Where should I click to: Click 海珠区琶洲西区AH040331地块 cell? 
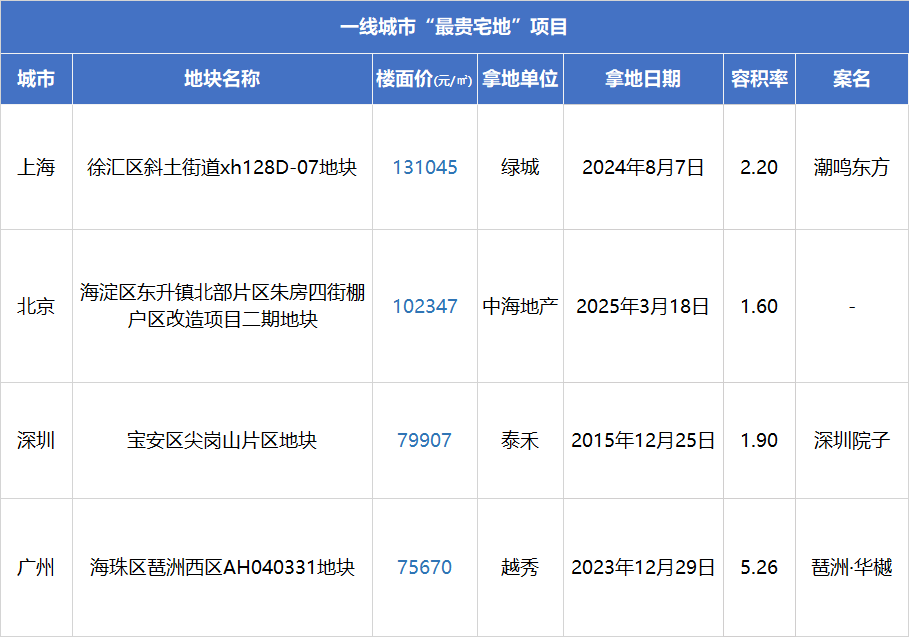point(222,567)
